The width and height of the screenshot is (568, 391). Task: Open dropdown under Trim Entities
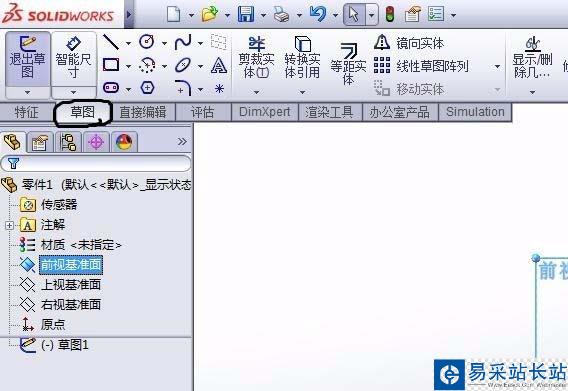[x=256, y=92]
